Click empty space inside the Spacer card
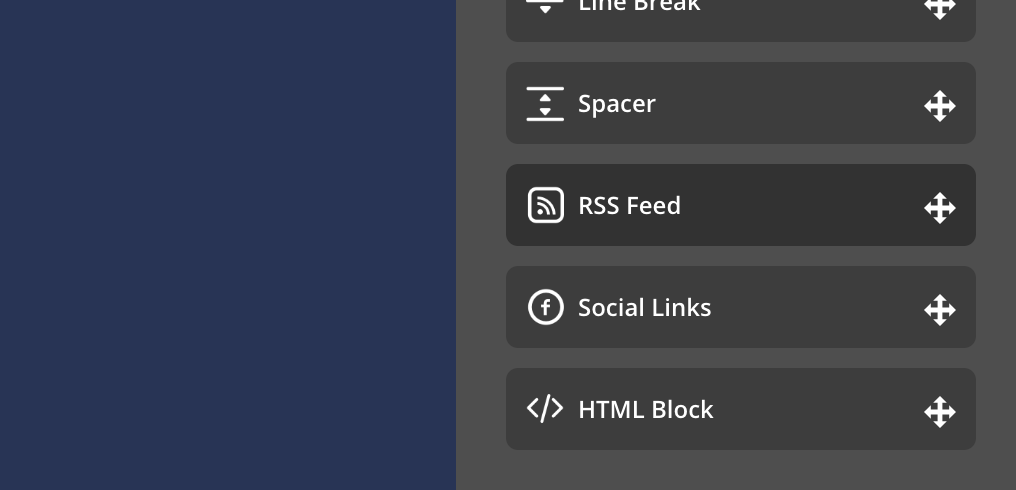Viewport: 1016px width, 490px height. pyautogui.click(x=790, y=104)
